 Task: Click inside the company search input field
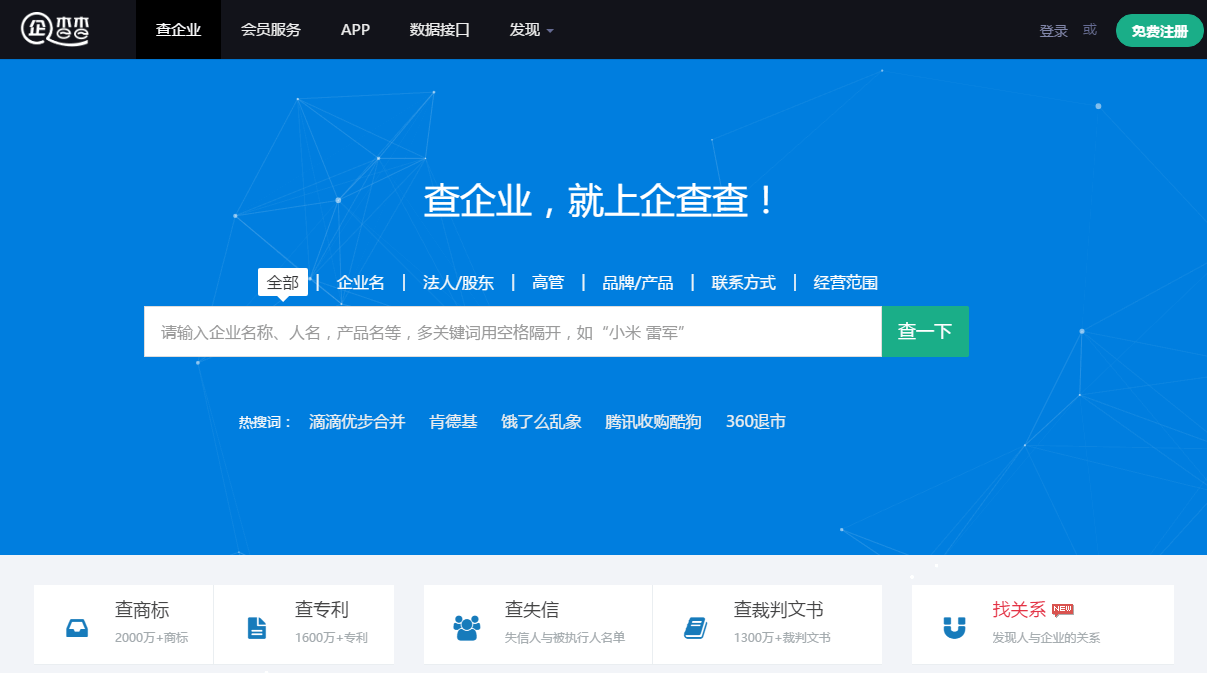[x=500, y=331]
